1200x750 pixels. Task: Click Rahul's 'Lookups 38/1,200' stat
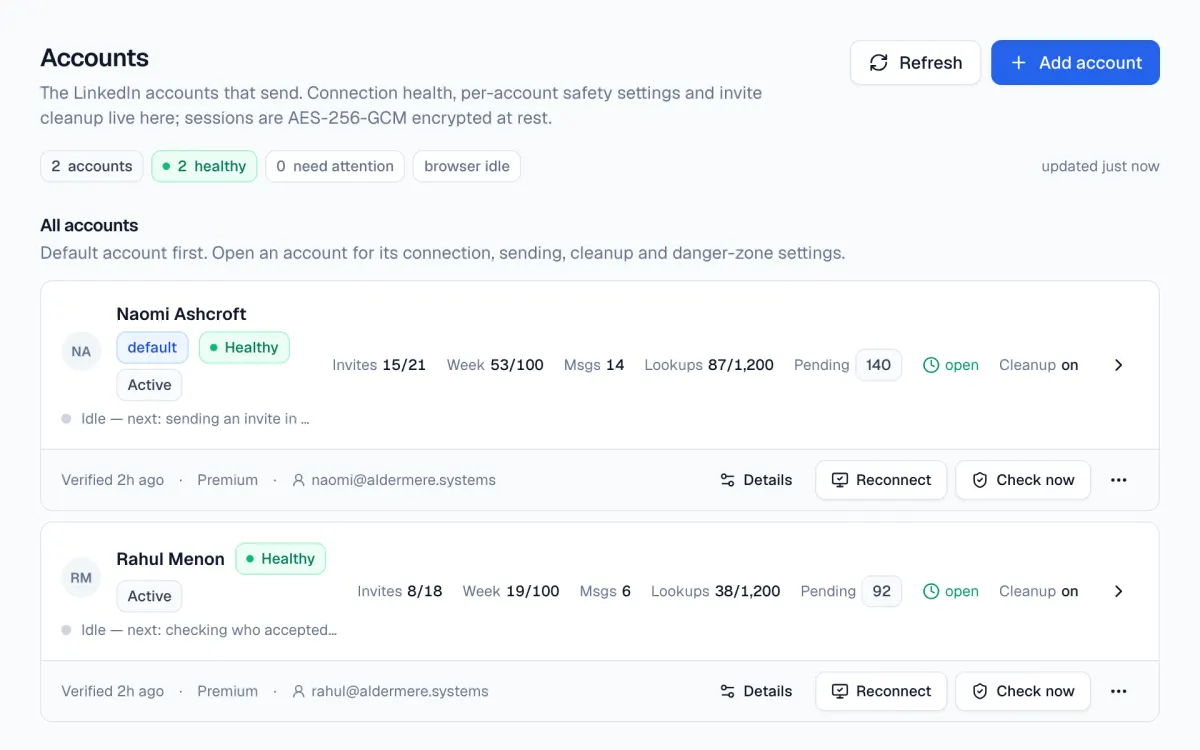pyautogui.click(x=716, y=591)
